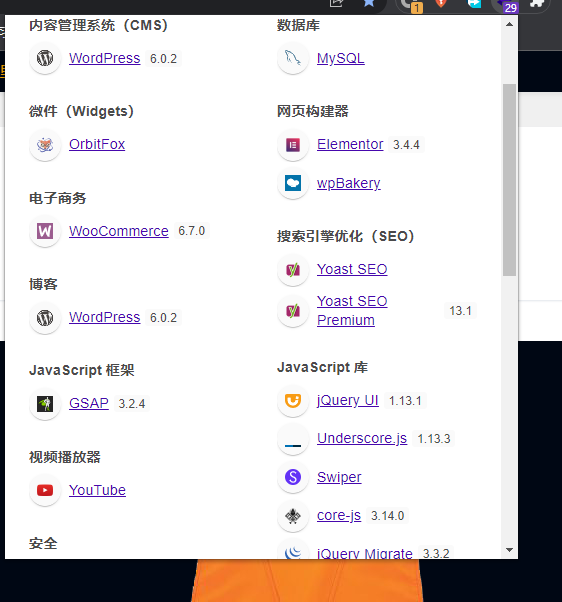Click the 视频播放器 category heading
Screen dimensions: 562x602
point(65,457)
